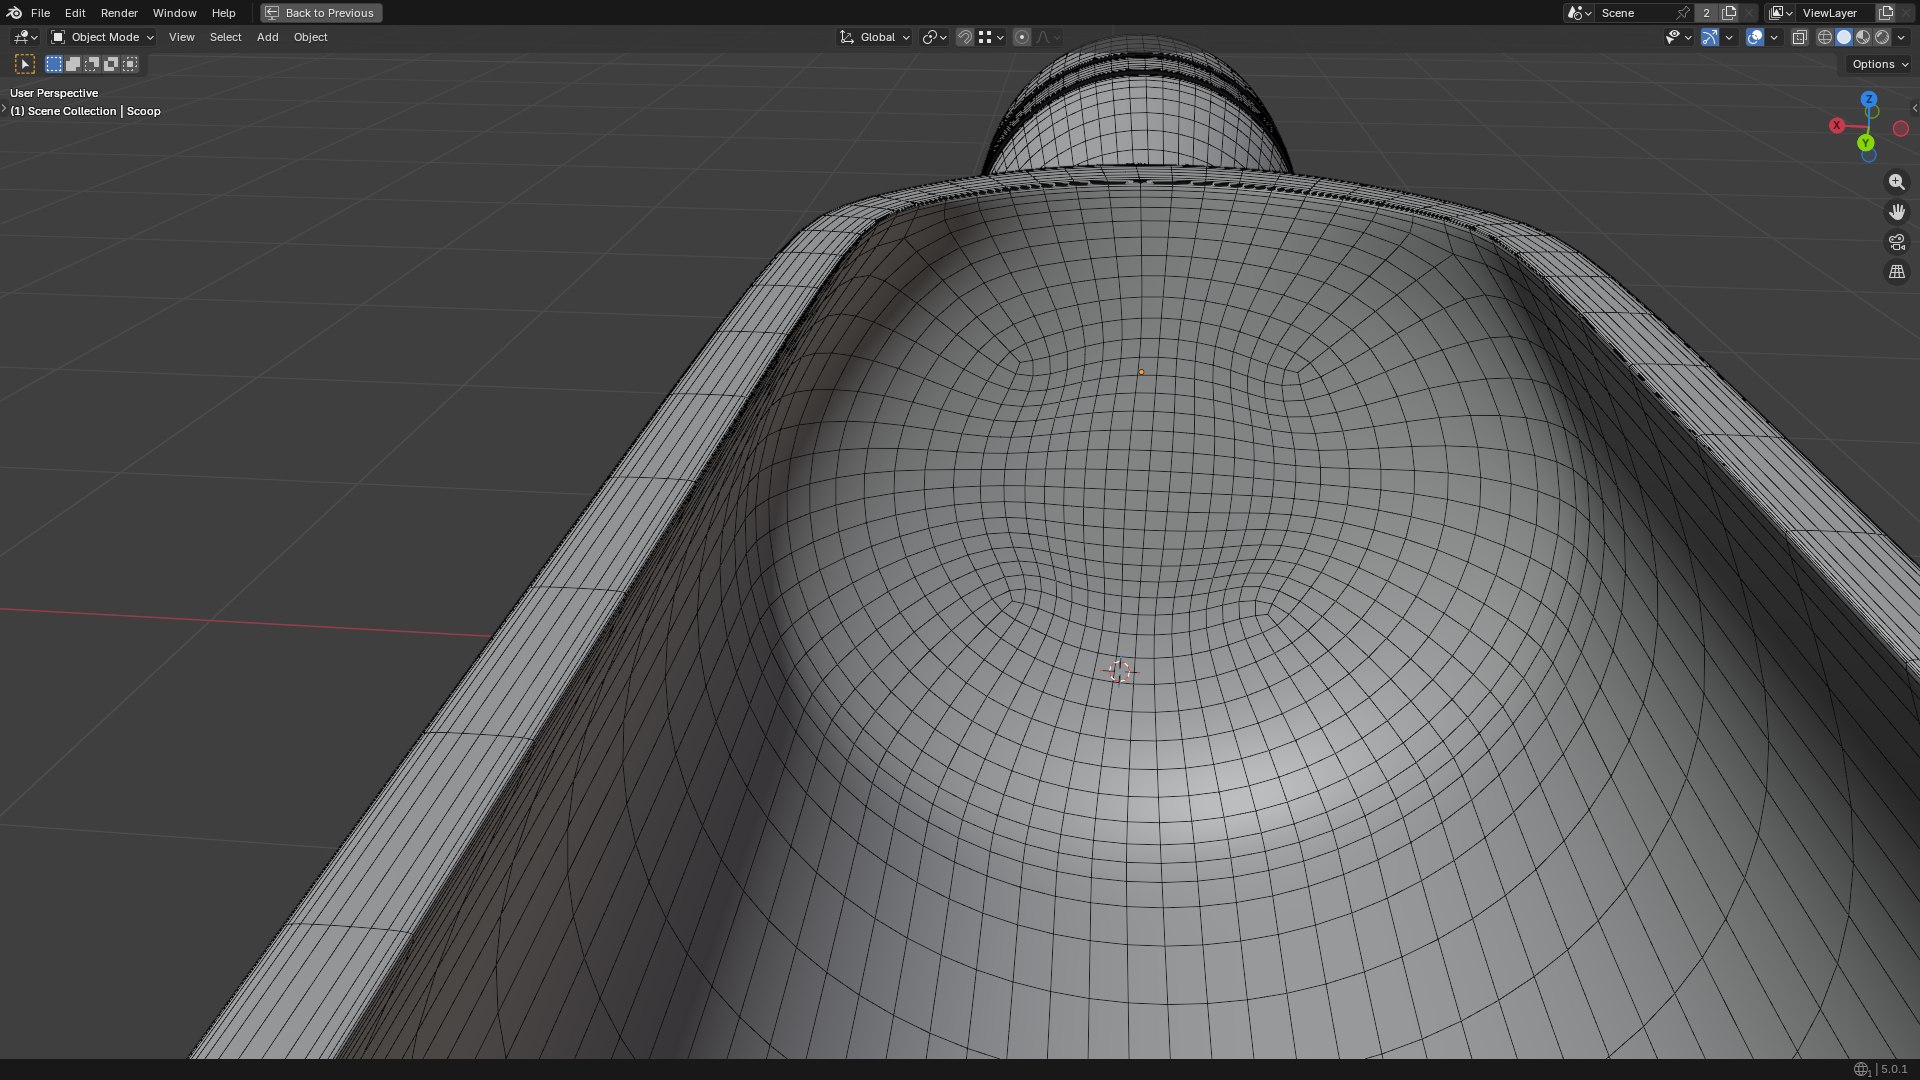Click the Z axis on navigation gizmo
Viewport: 1920px width, 1080px height.
[1869, 99]
